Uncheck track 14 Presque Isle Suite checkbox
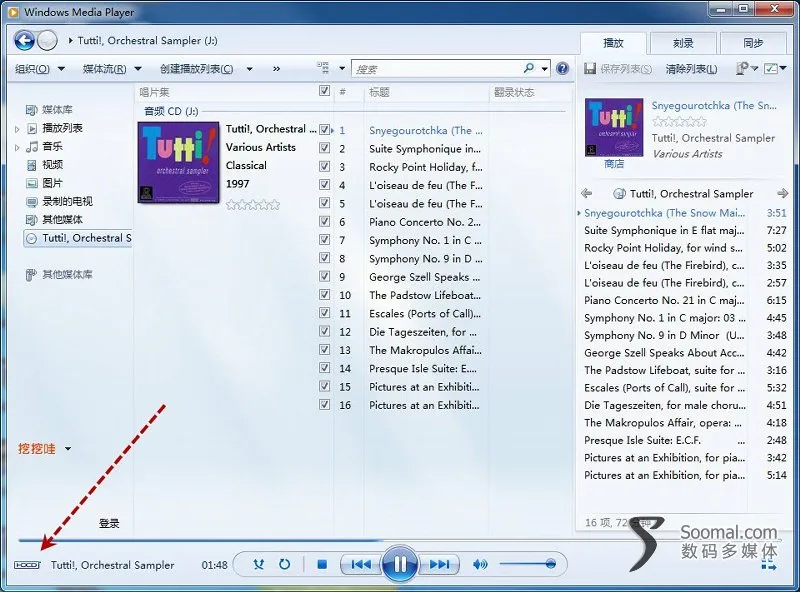Viewport: 800px width, 592px height. tap(324, 368)
